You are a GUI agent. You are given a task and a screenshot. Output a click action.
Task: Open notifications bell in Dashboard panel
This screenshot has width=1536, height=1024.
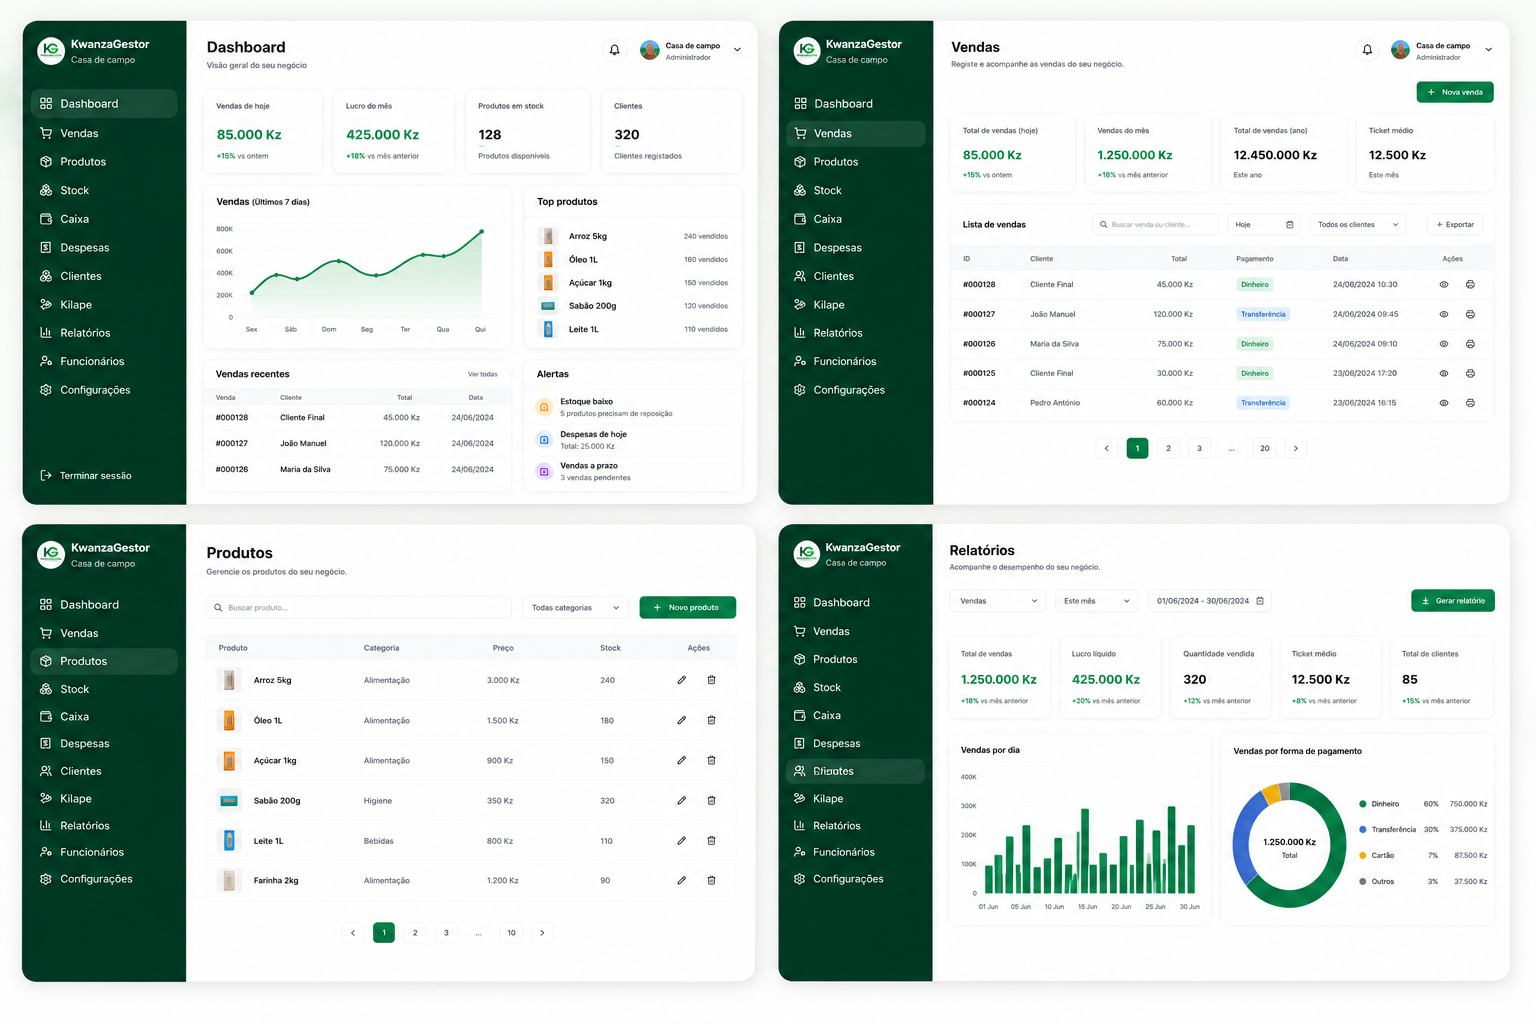(615, 49)
